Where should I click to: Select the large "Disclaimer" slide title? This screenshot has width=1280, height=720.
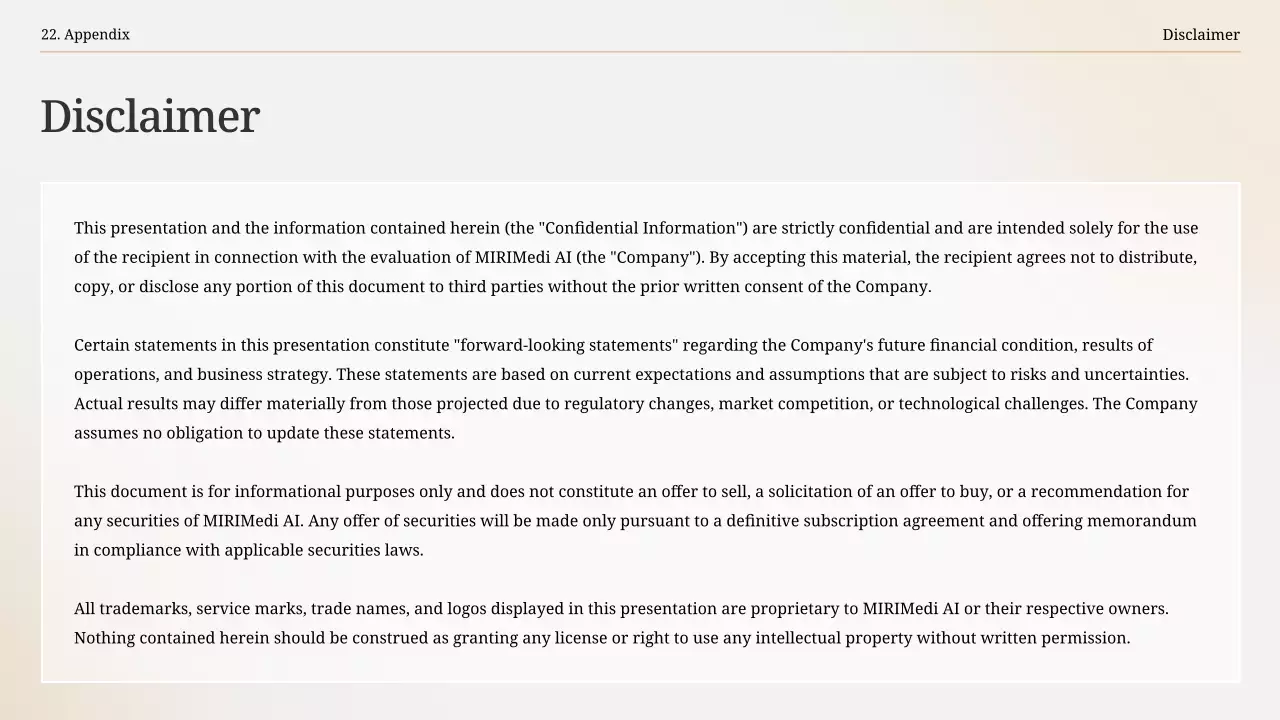point(150,117)
